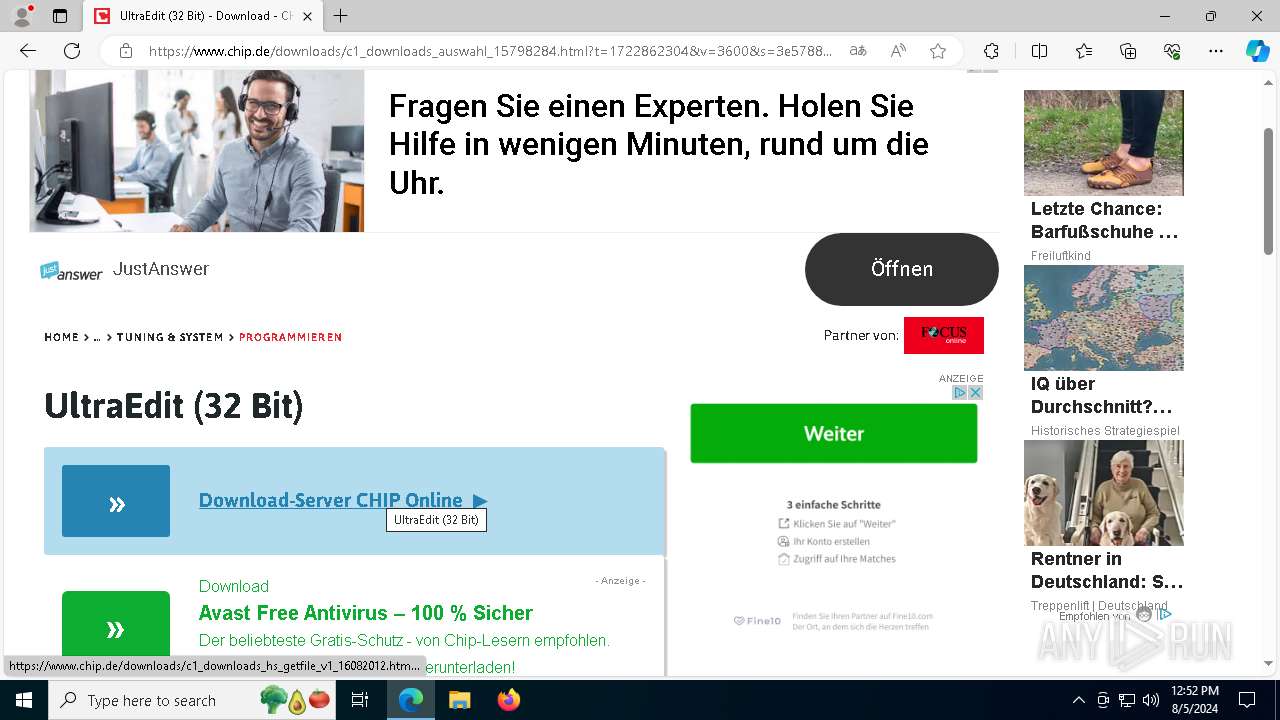The height and width of the screenshot is (720, 1280).
Task: Go back with the browser back arrow
Action: (x=28, y=51)
